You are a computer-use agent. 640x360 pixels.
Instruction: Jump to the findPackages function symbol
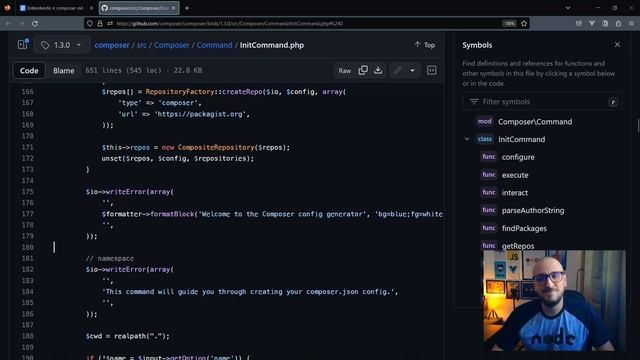pos(524,229)
